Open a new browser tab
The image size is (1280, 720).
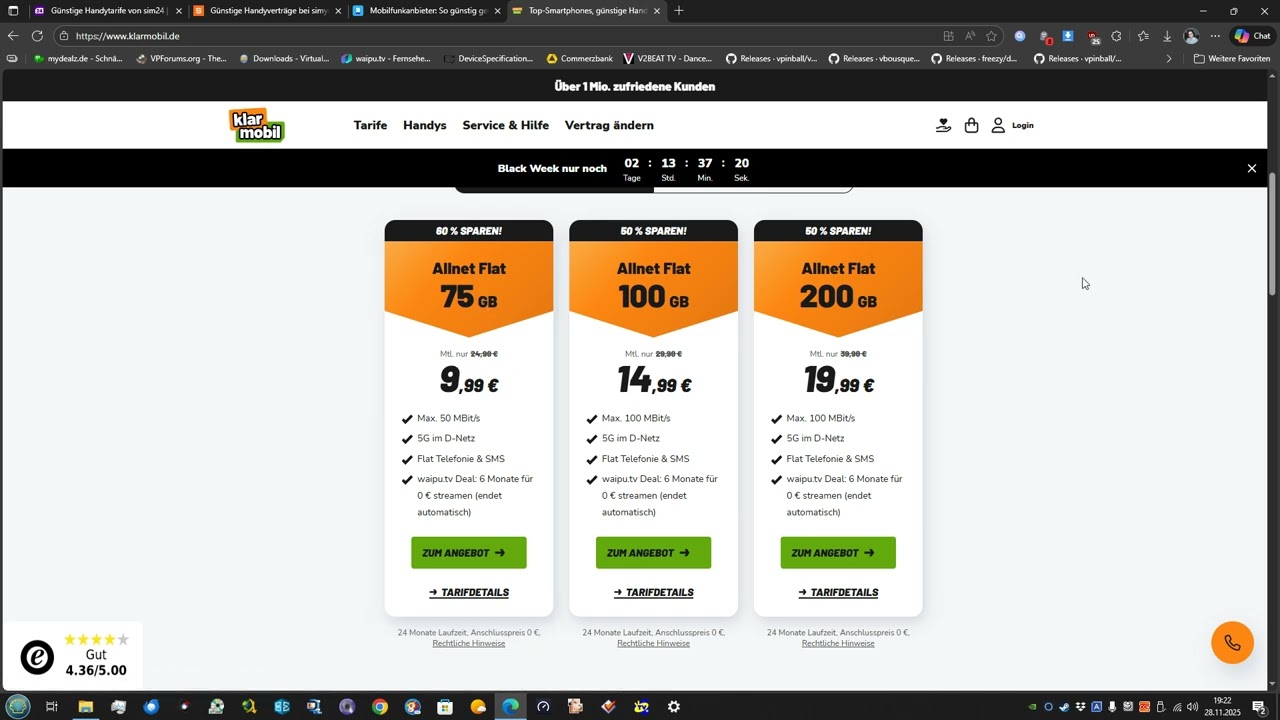tap(679, 11)
